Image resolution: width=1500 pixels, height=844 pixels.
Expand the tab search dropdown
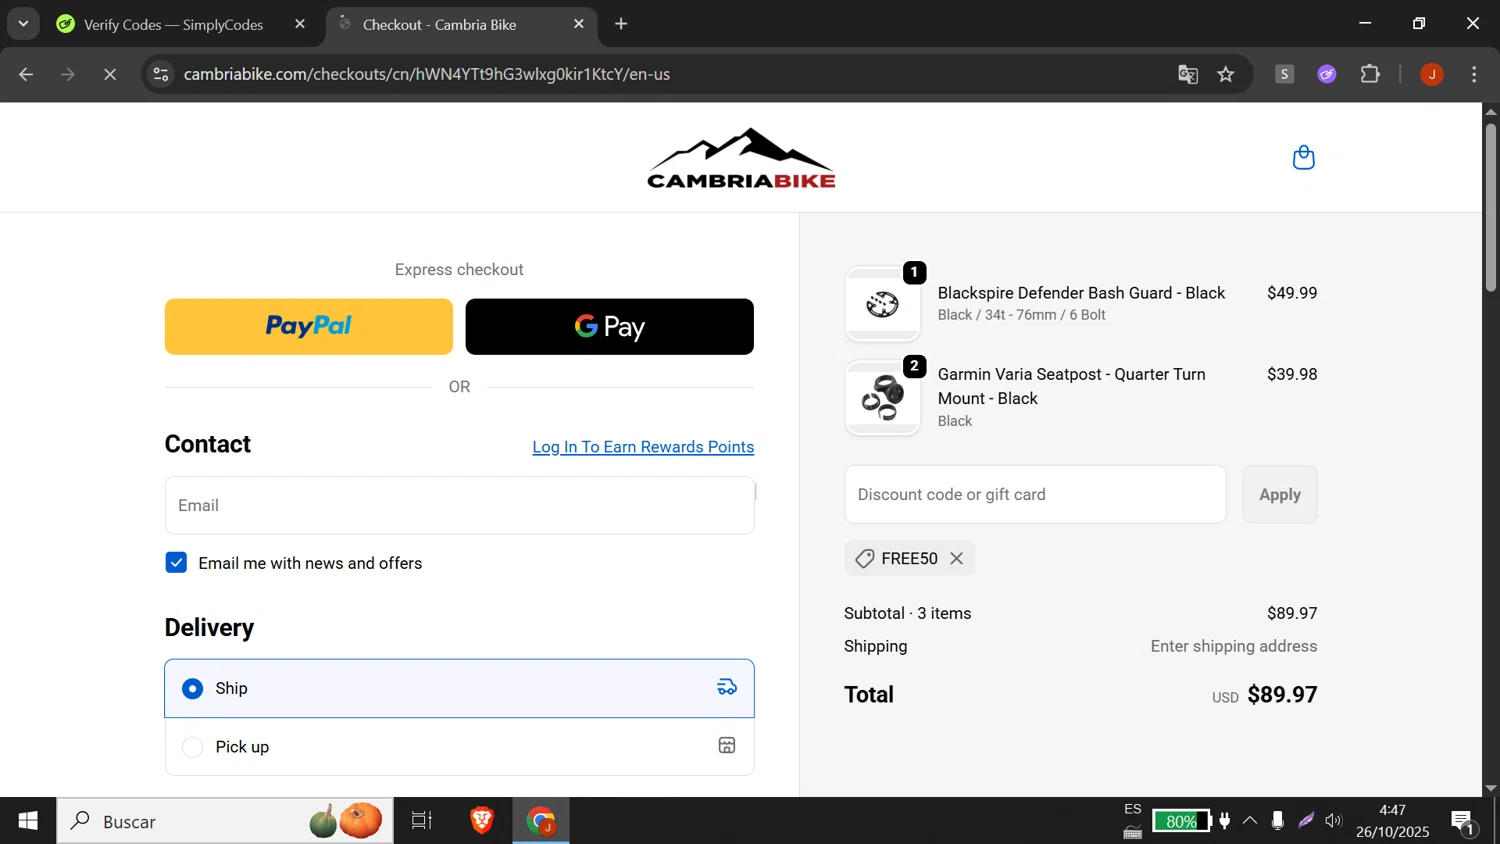click(x=23, y=24)
